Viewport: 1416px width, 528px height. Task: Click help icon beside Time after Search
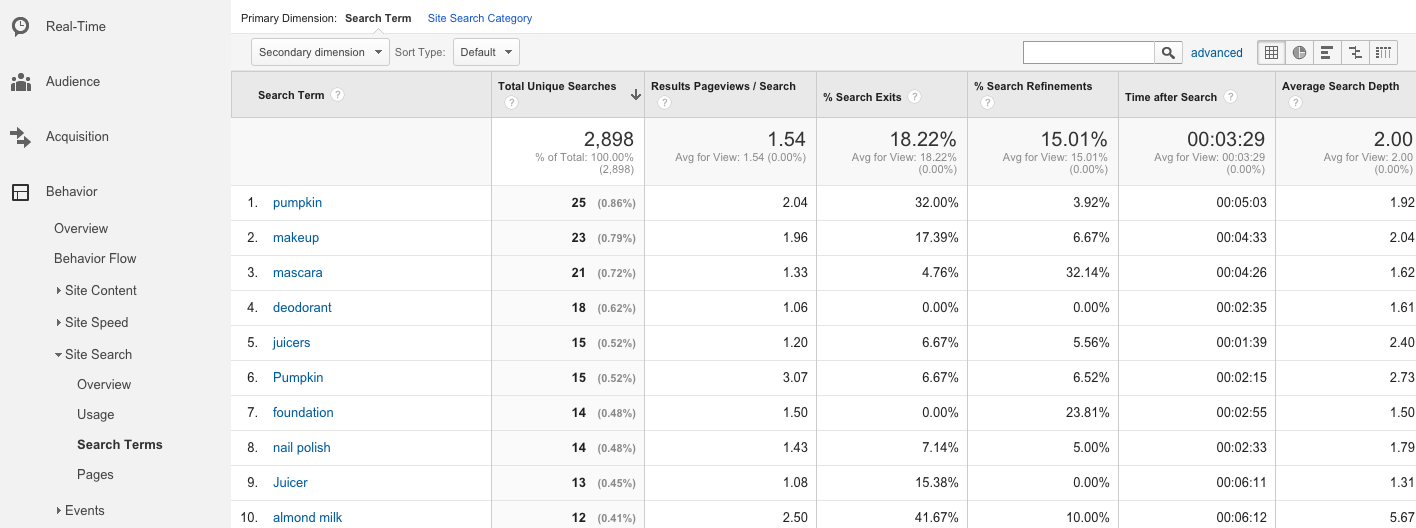tap(1230, 97)
